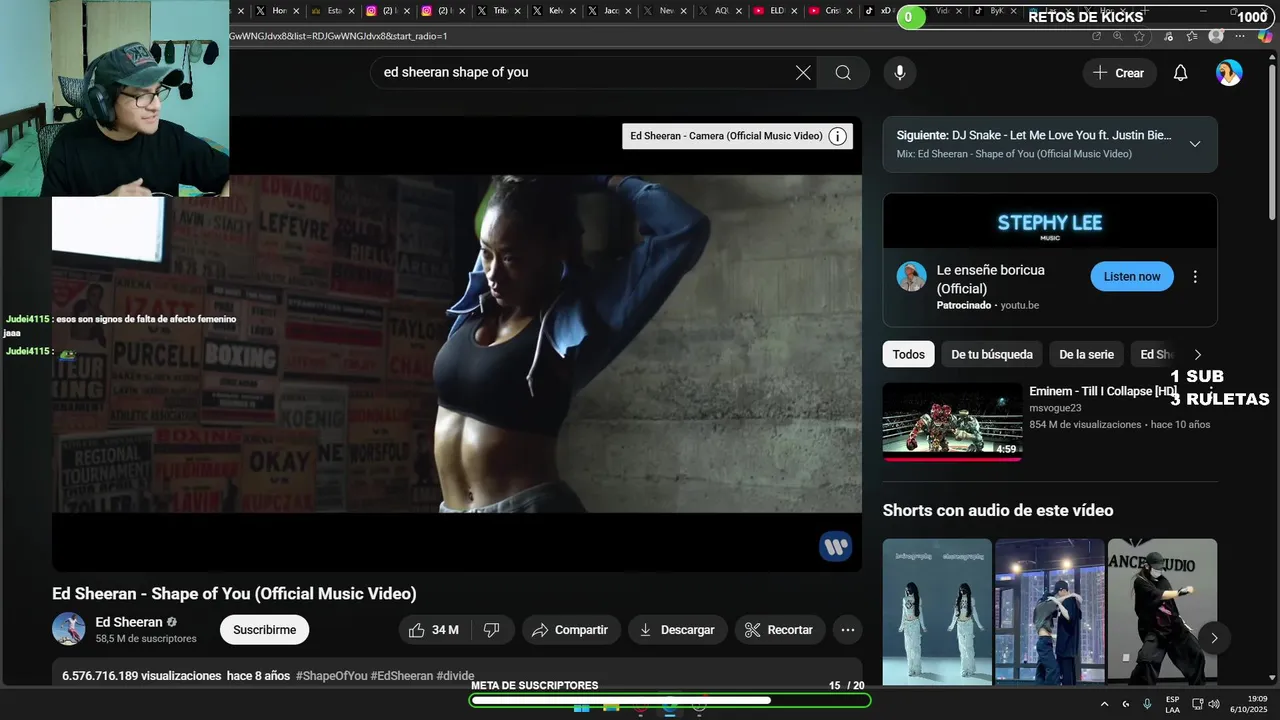Click Listen now on the ad
This screenshot has height=720, width=1280.
point(1132,277)
